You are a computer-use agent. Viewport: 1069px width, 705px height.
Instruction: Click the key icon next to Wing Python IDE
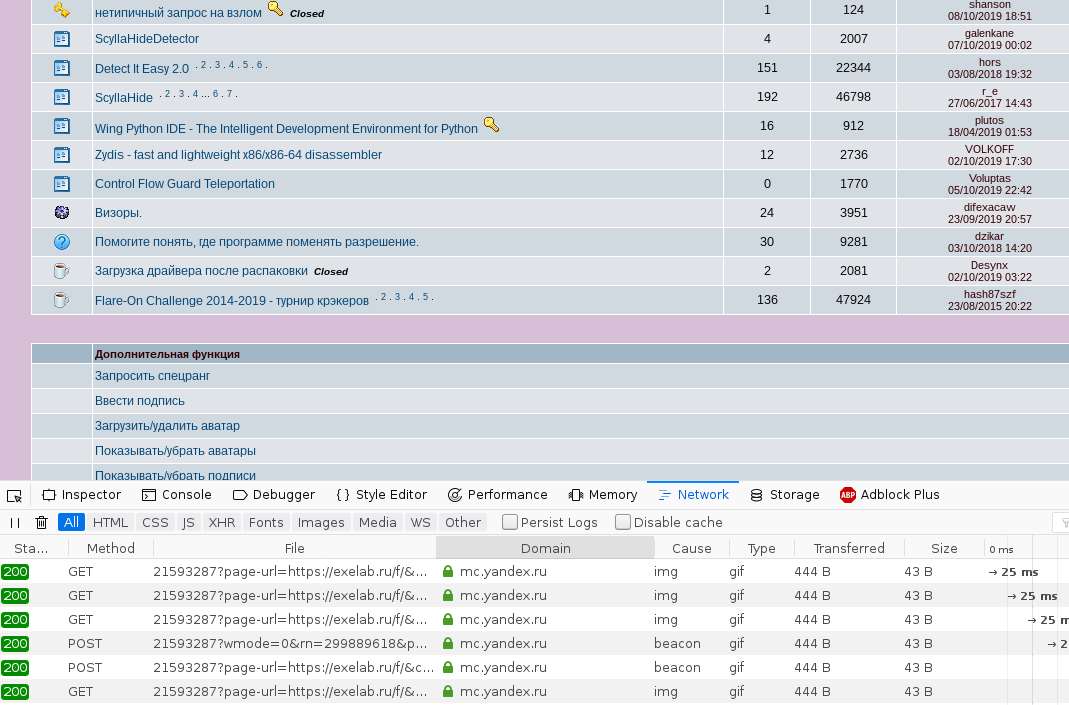pos(491,125)
